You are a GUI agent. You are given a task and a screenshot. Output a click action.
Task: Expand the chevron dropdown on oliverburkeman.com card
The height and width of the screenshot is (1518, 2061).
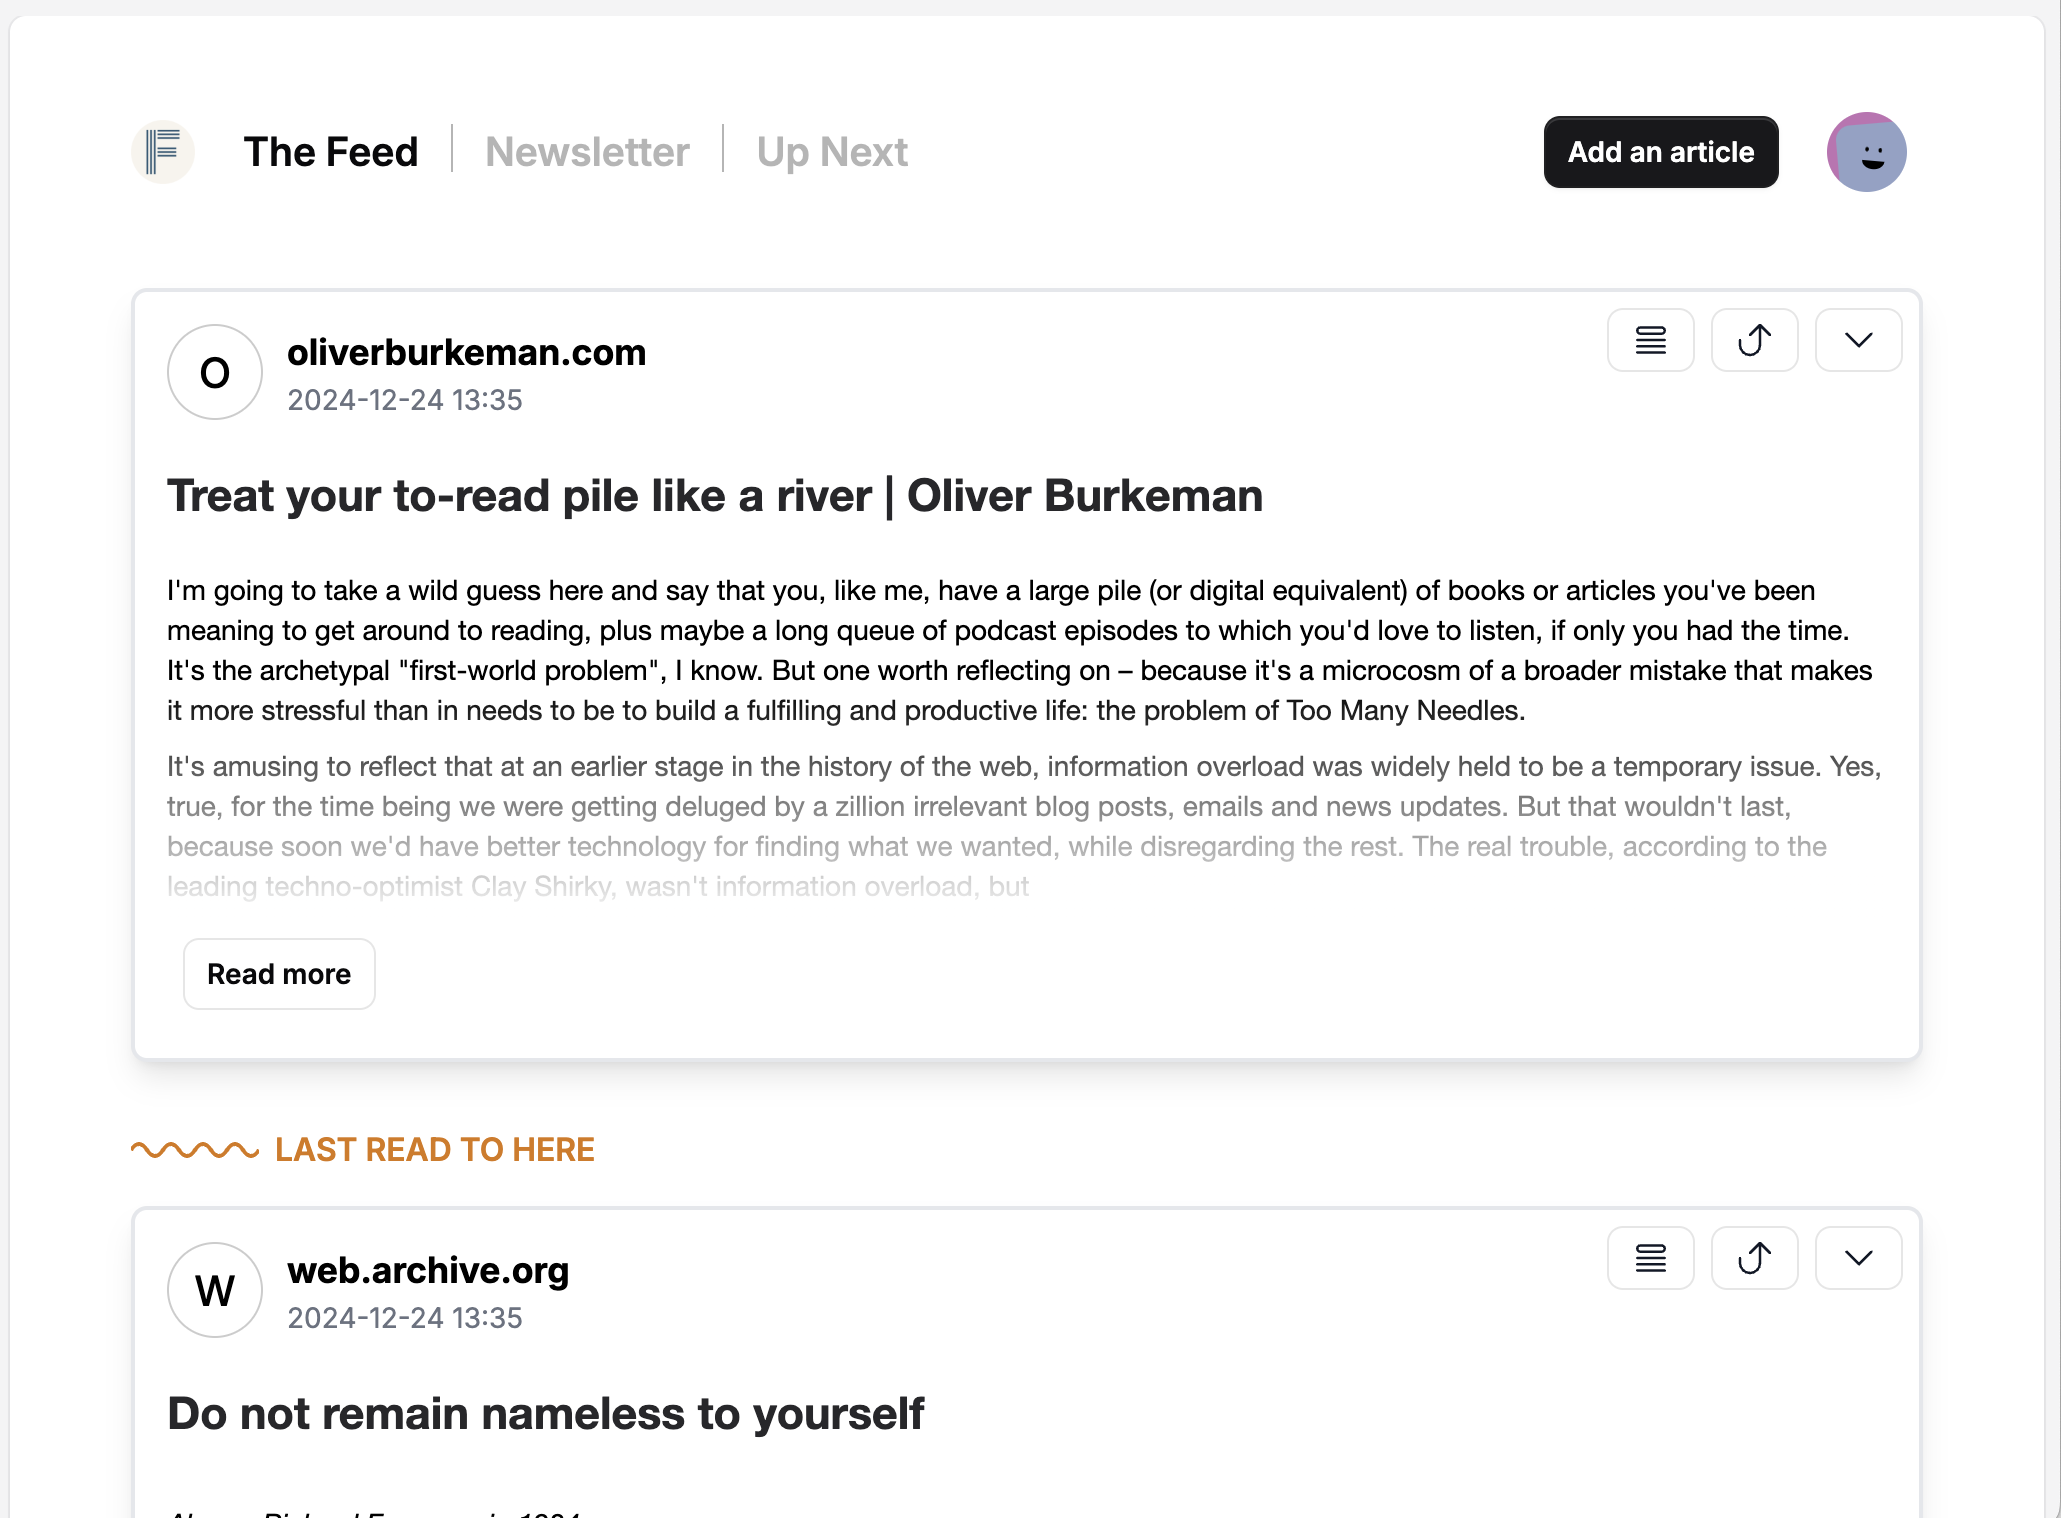point(1858,340)
